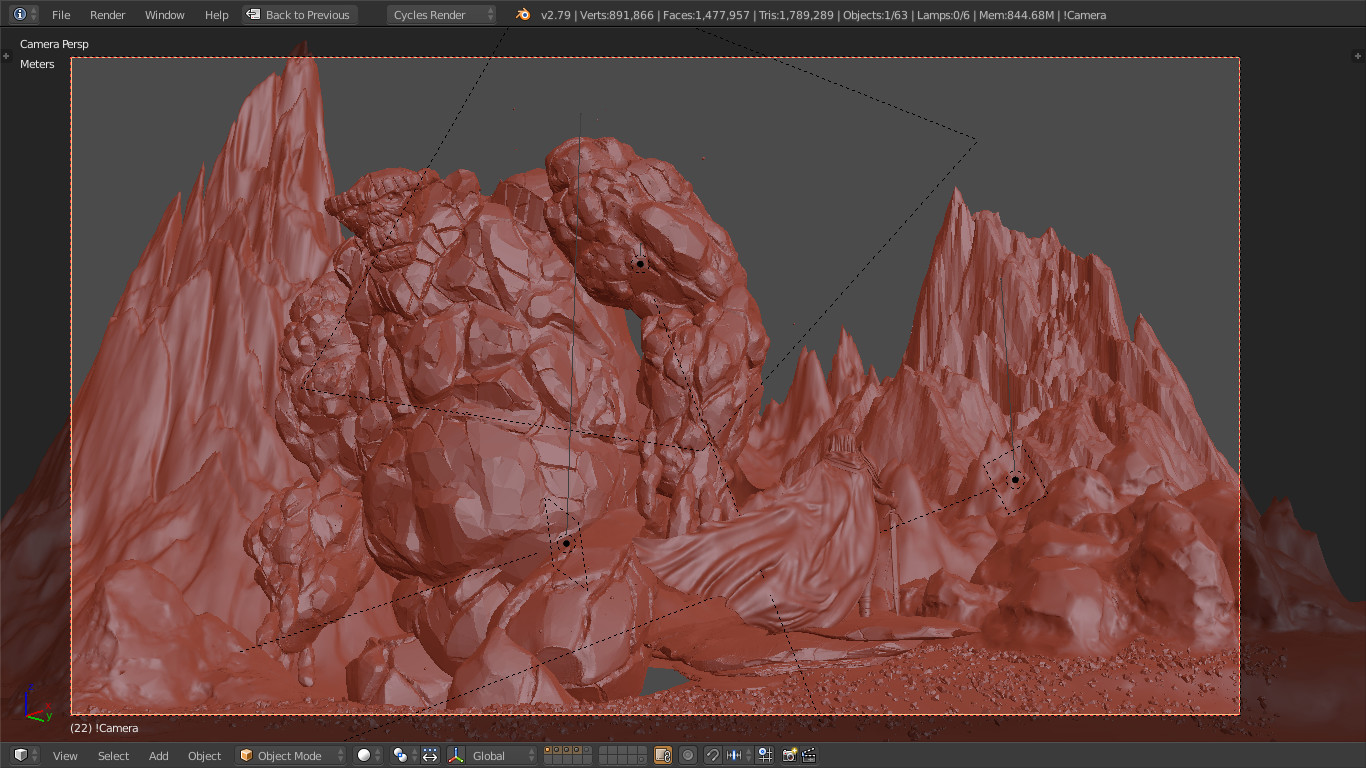Select the first scene layer button
The height and width of the screenshot is (768, 1366).
[549, 751]
